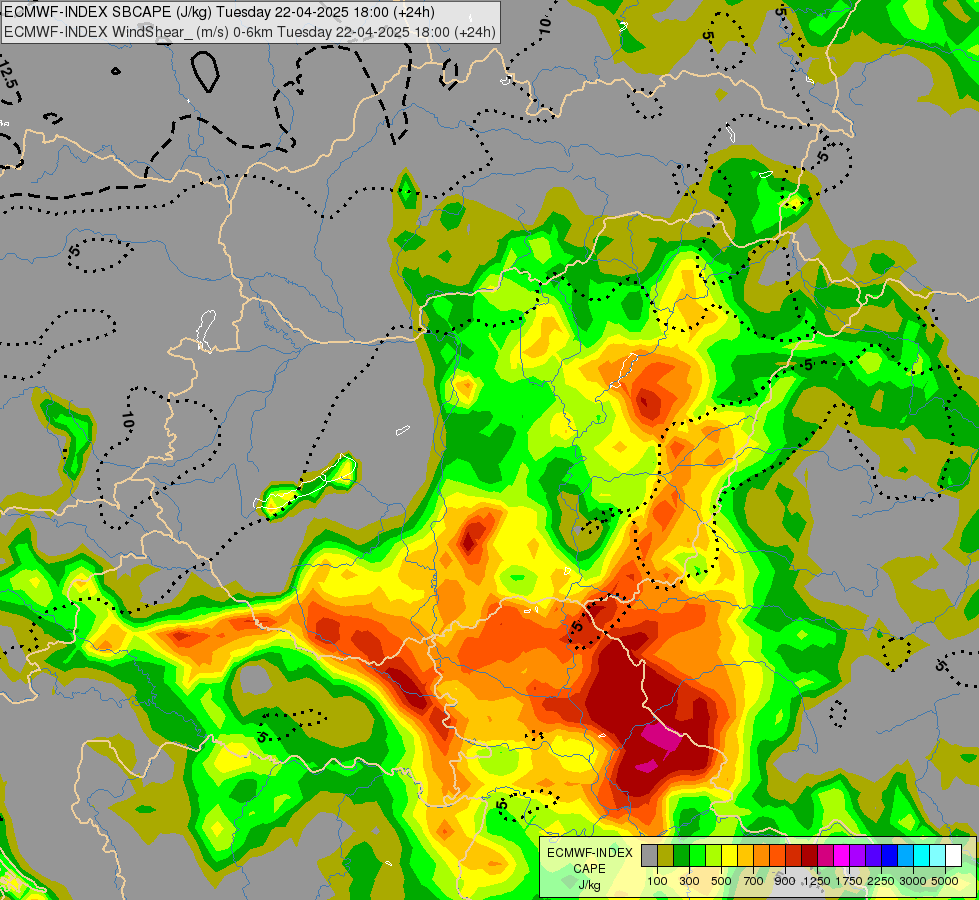Select the 1250 legend value label
The image size is (979, 900).
coord(817,881)
